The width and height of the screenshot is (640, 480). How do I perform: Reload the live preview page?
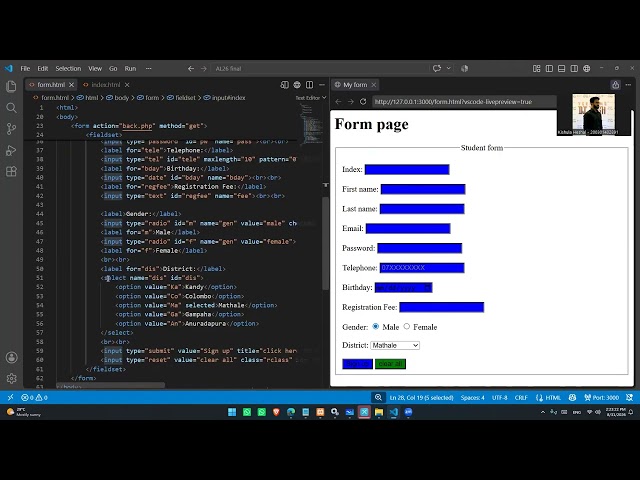pyautogui.click(x=363, y=102)
